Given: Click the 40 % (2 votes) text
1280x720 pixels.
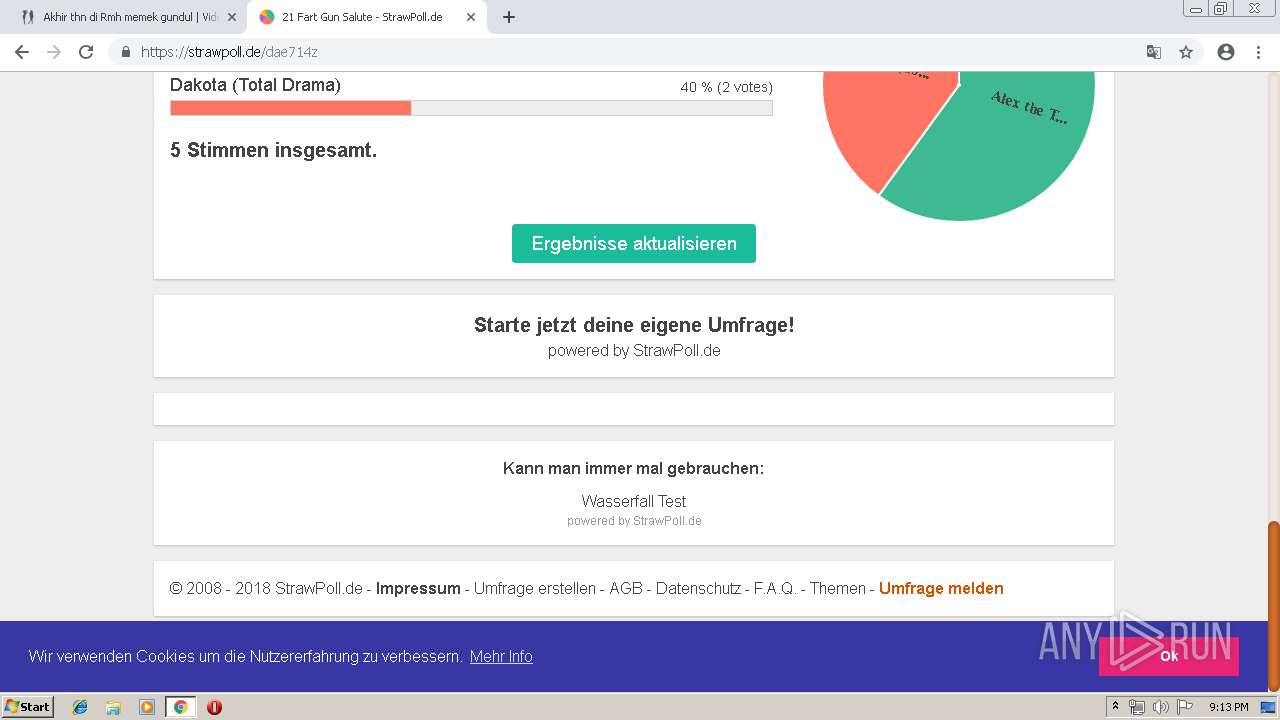Looking at the screenshot, I should point(726,87).
